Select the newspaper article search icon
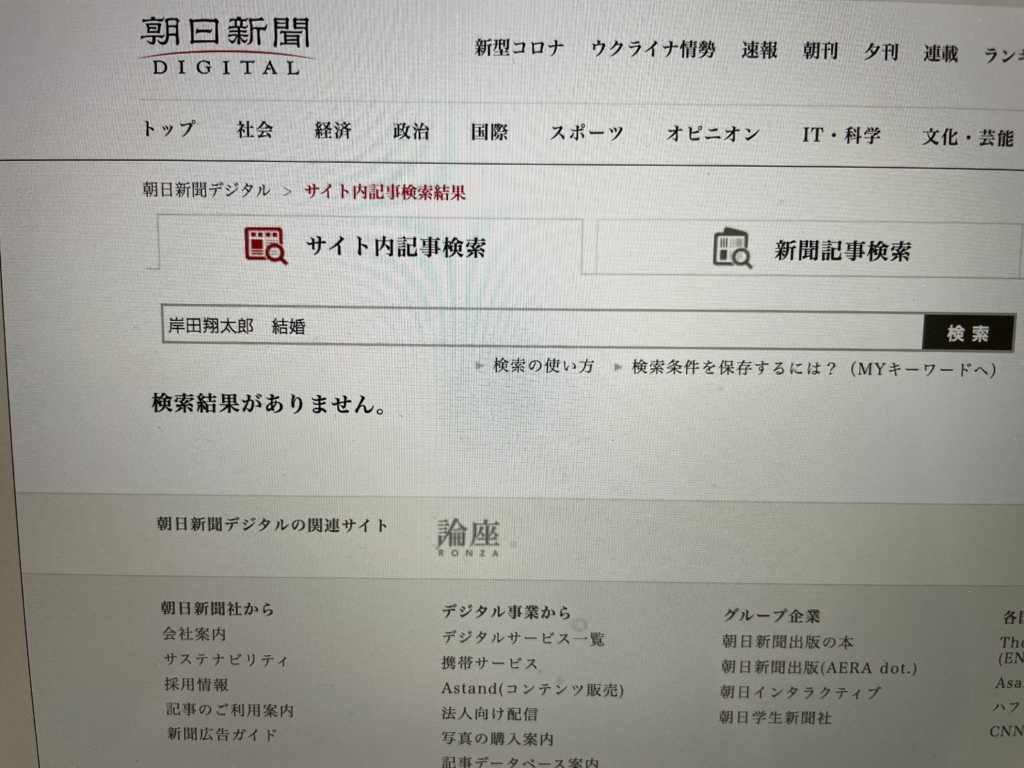This screenshot has width=1024, height=768. (732, 248)
